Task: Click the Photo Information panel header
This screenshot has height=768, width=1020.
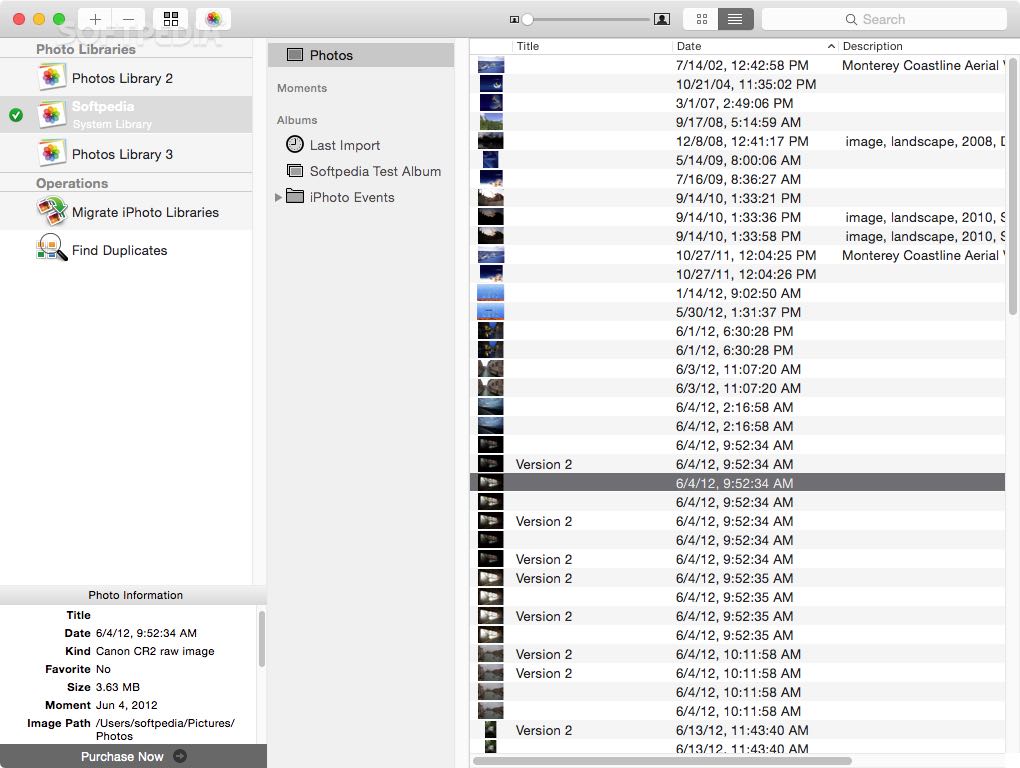Action: [x=133, y=595]
